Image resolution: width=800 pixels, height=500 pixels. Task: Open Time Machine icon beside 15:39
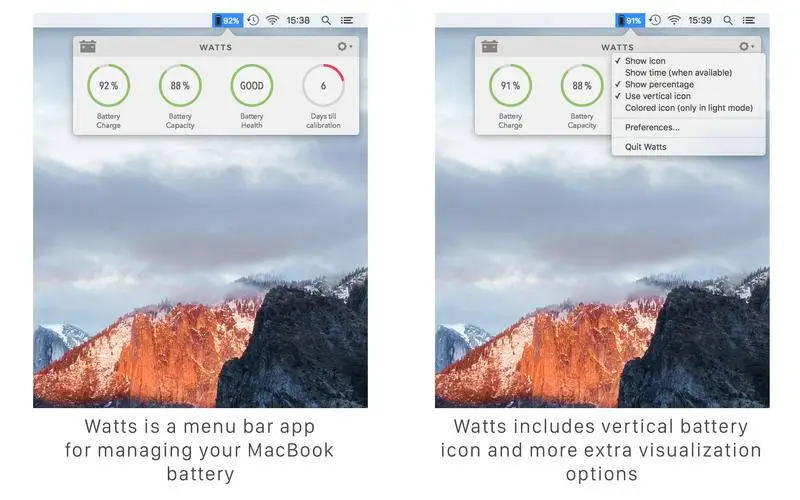point(655,20)
